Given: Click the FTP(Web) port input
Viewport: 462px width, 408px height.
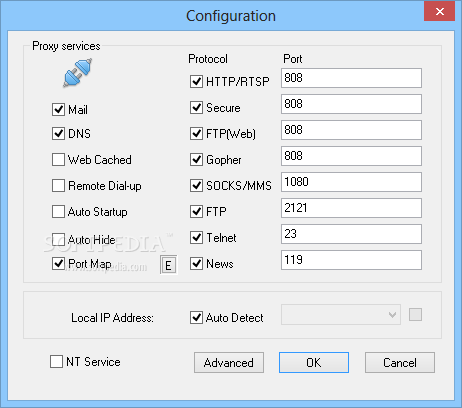Looking at the screenshot, I should click(x=351, y=130).
